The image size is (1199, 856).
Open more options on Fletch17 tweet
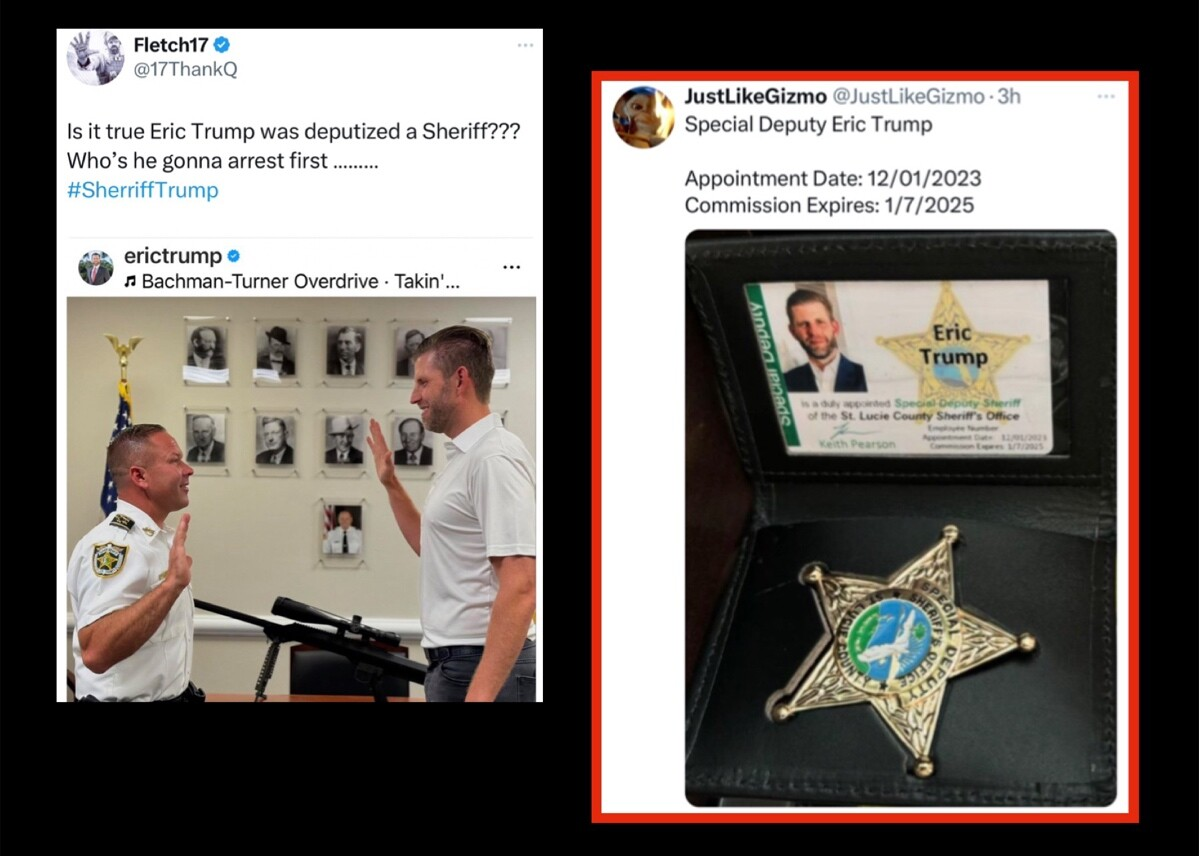(525, 45)
